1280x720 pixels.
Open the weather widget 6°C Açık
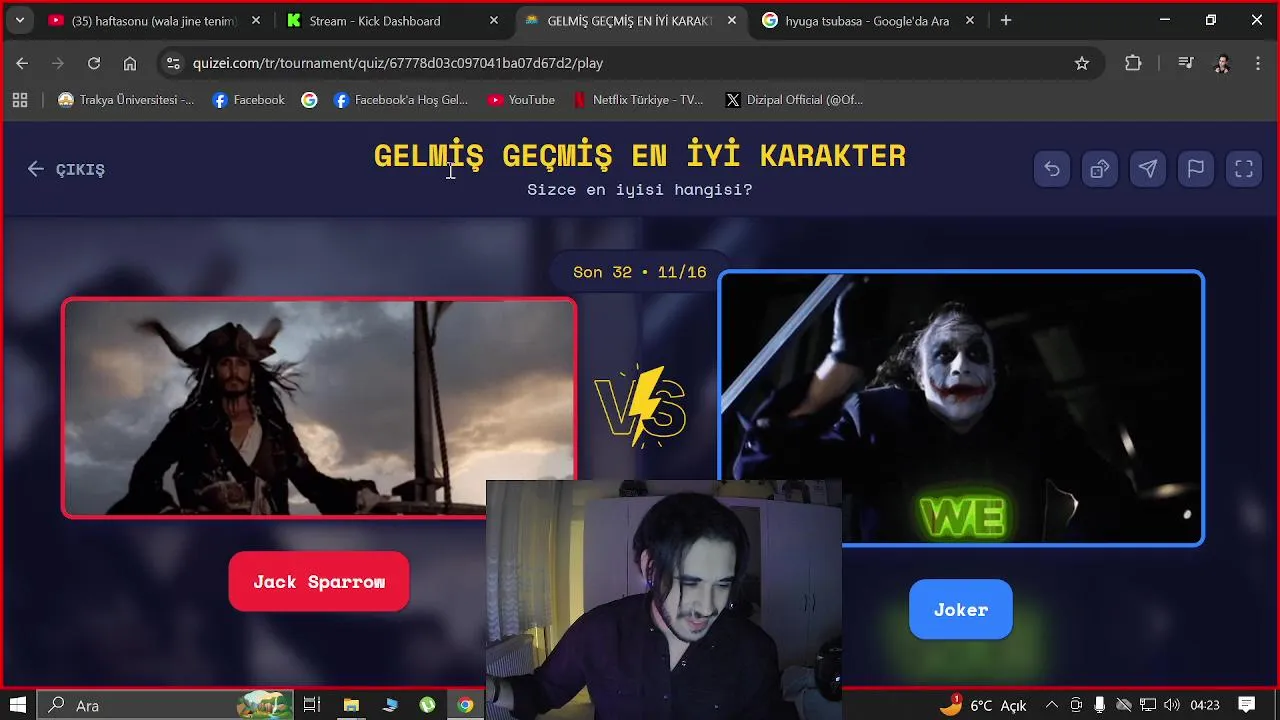[984, 705]
